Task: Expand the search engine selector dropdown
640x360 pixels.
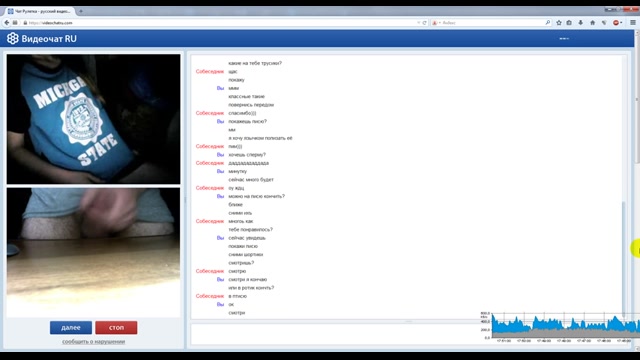Action: (436, 23)
